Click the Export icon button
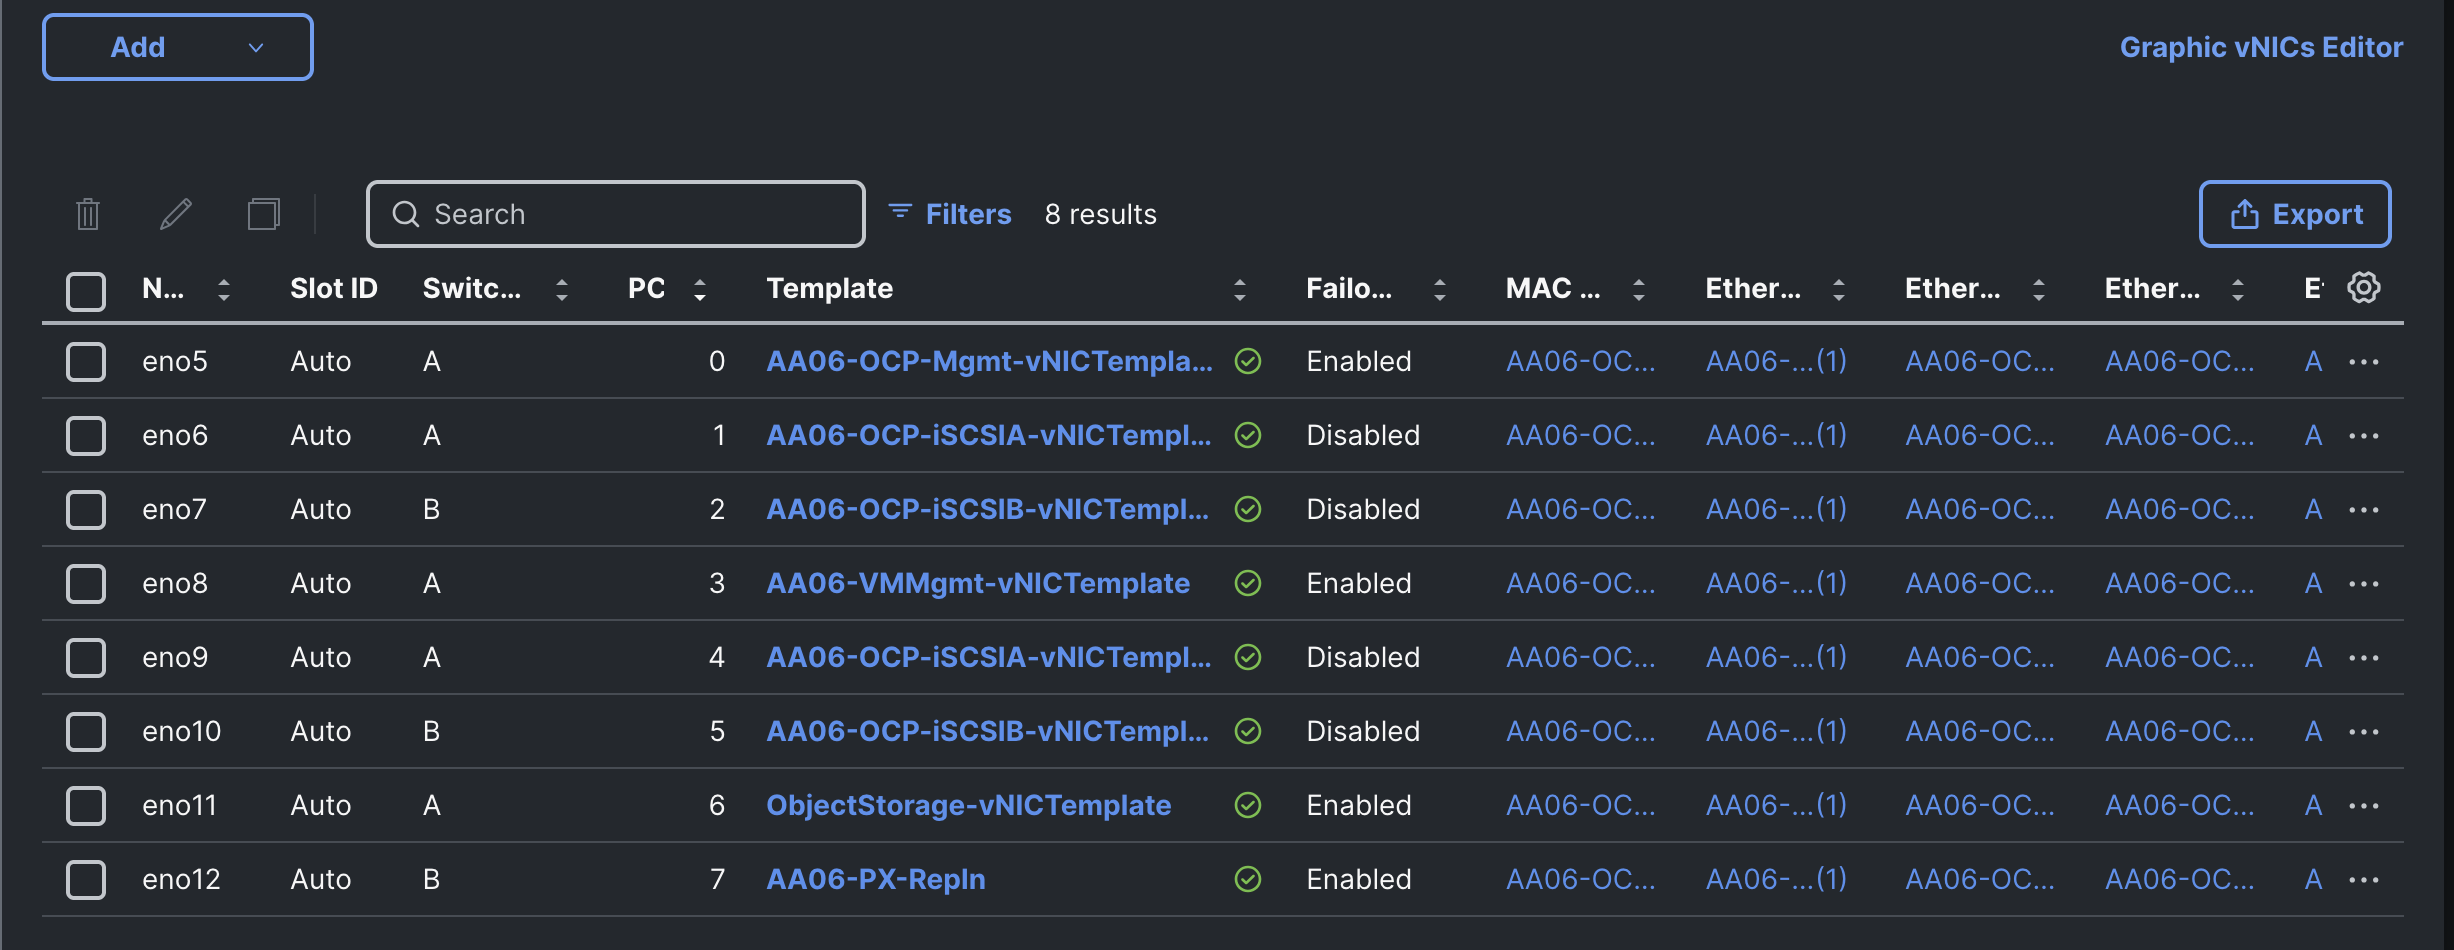2454x950 pixels. 2246,213
